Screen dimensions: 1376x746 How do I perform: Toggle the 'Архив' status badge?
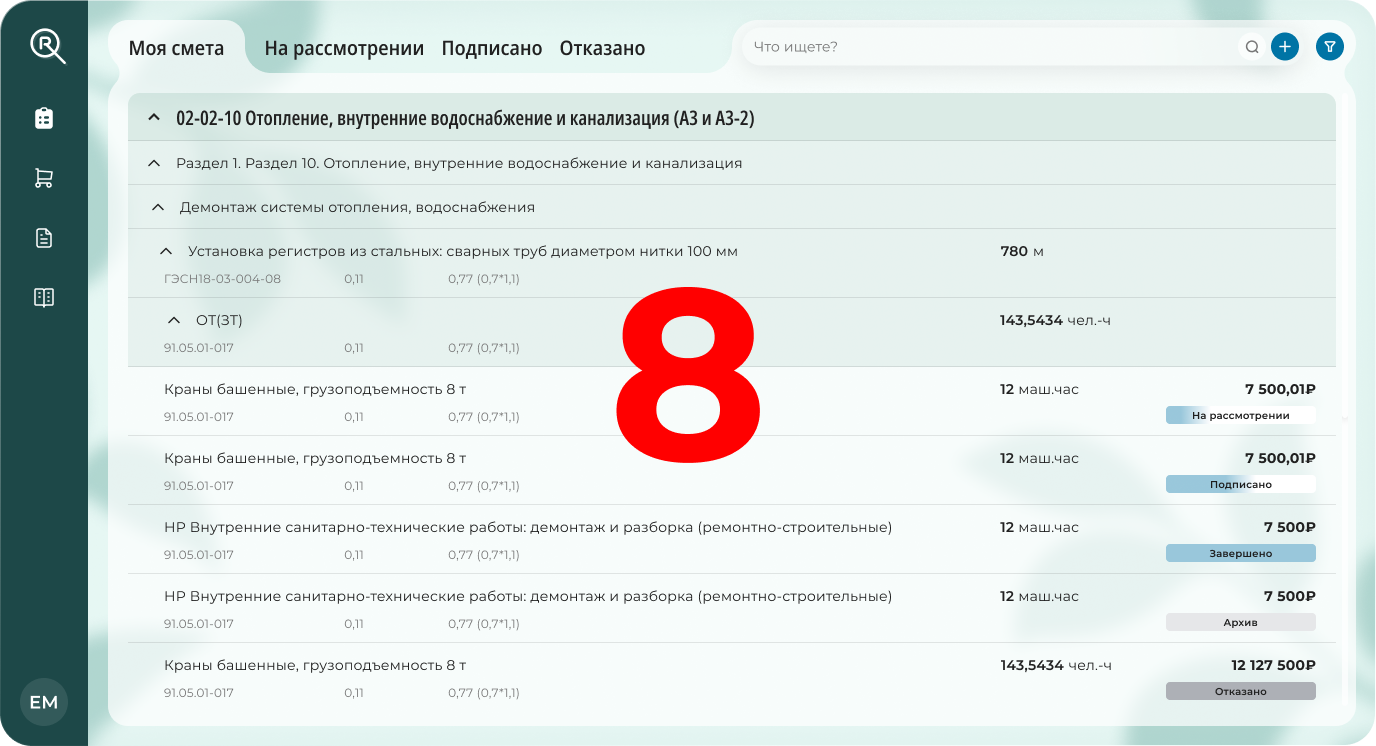[1240, 621]
